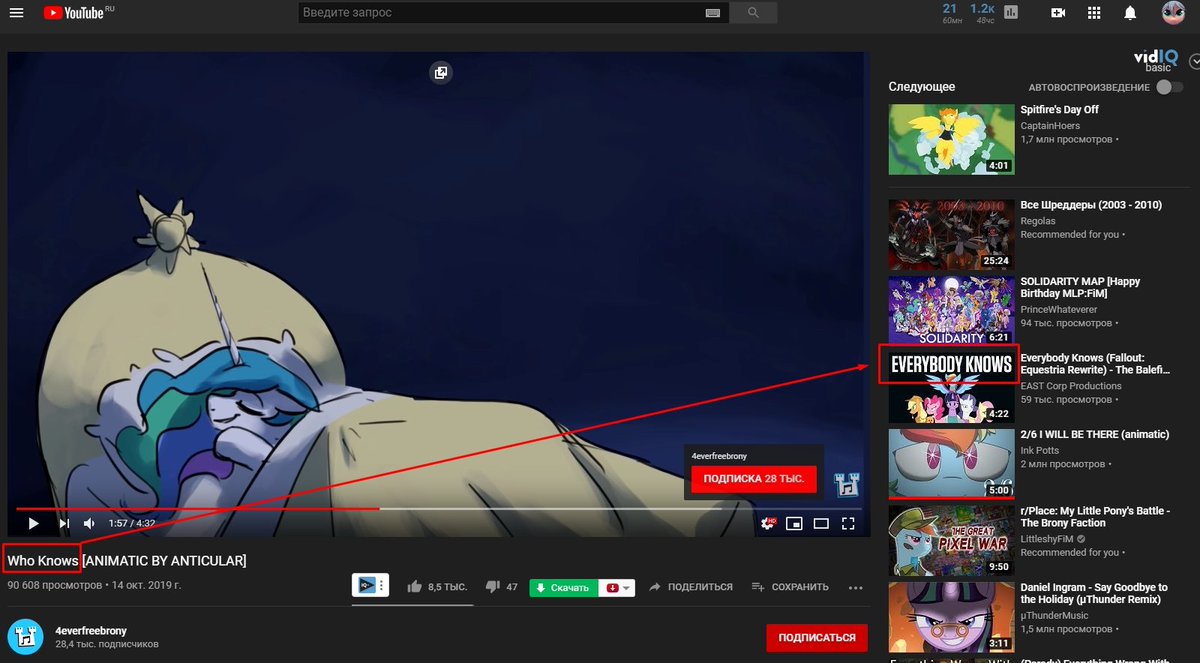Open the account avatar menu

pyautogui.click(x=1173, y=13)
